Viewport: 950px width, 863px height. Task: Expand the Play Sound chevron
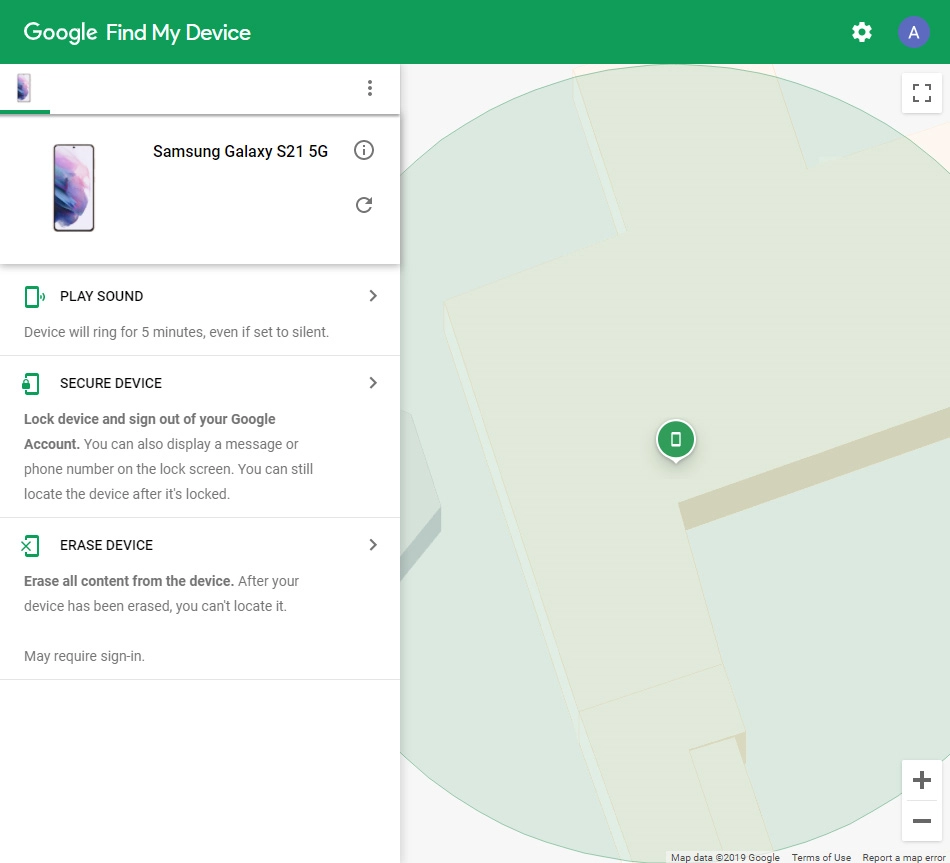coord(373,296)
